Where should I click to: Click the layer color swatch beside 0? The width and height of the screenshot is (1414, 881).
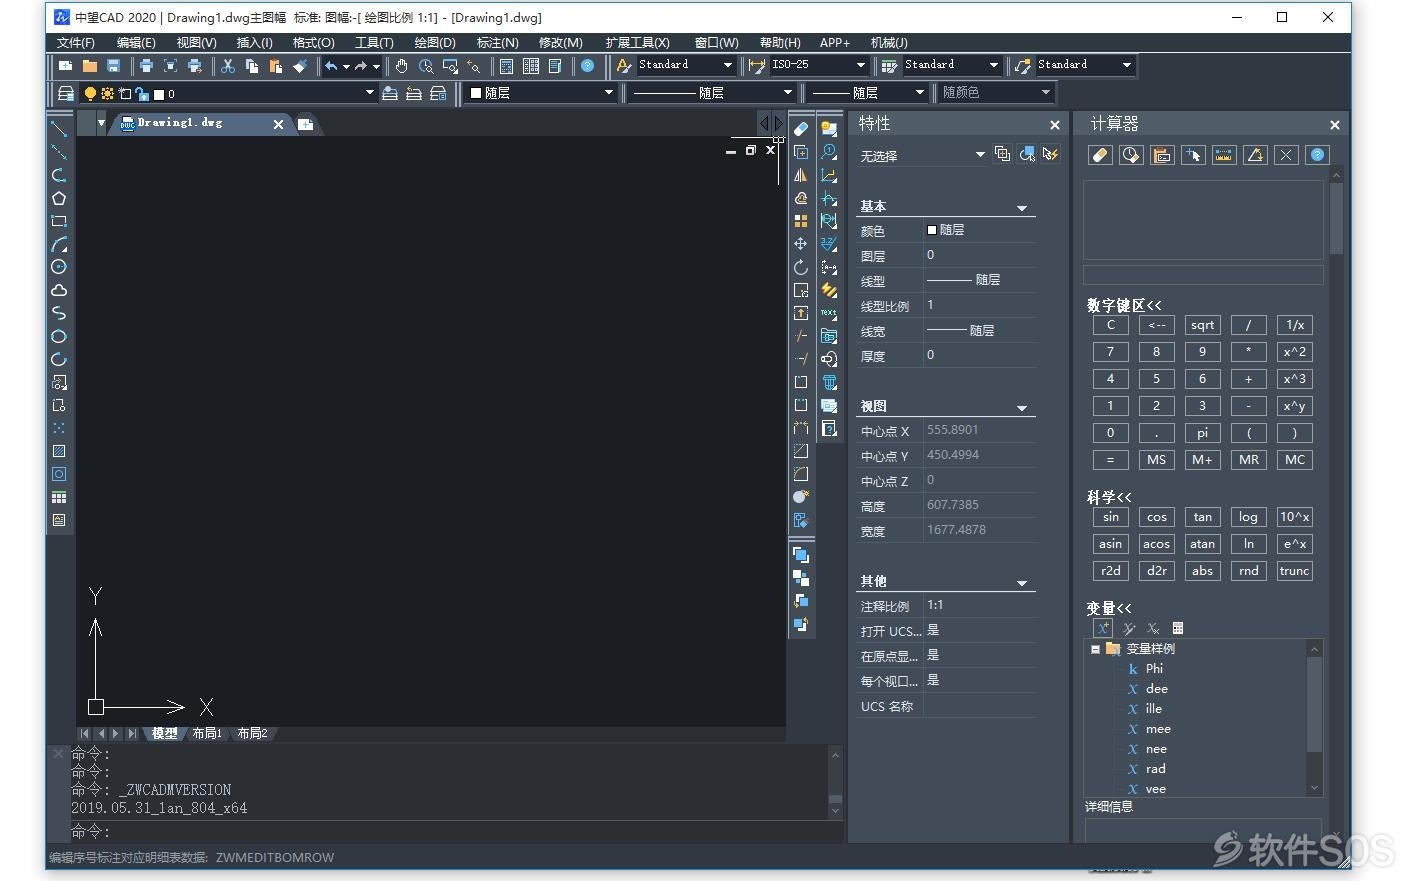pos(158,94)
